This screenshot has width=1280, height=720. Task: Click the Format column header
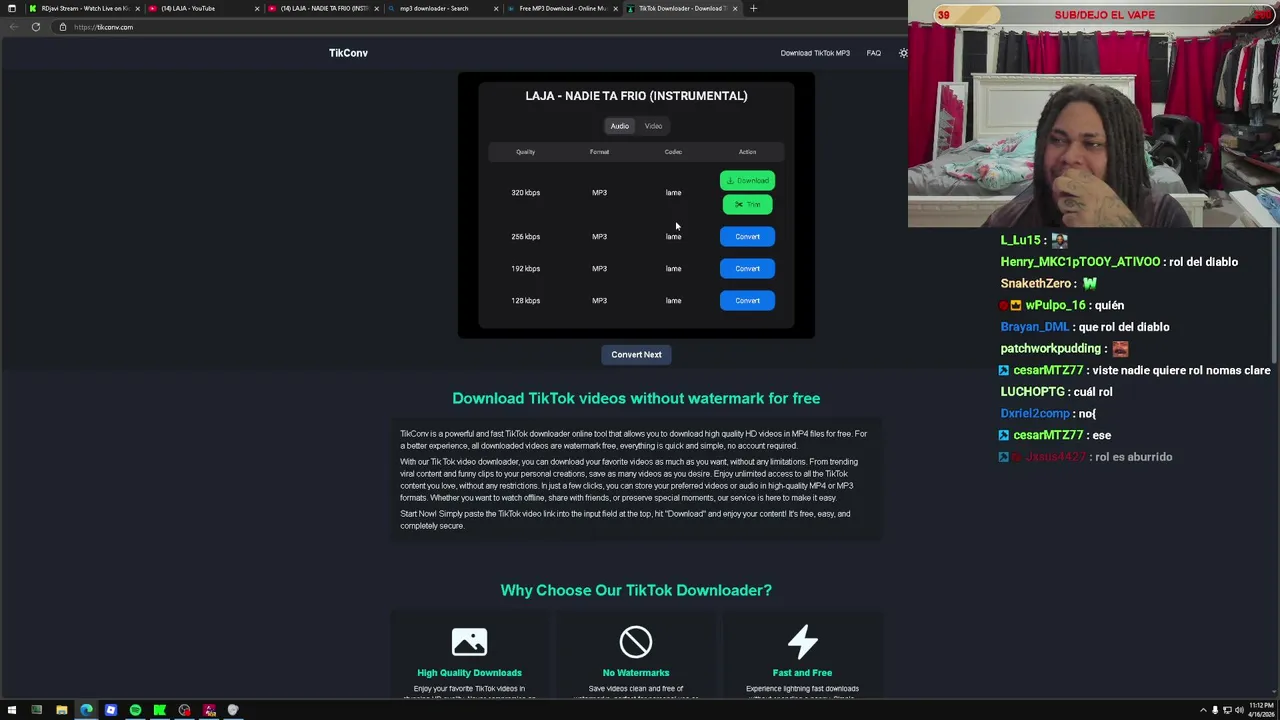tap(599, 152)
